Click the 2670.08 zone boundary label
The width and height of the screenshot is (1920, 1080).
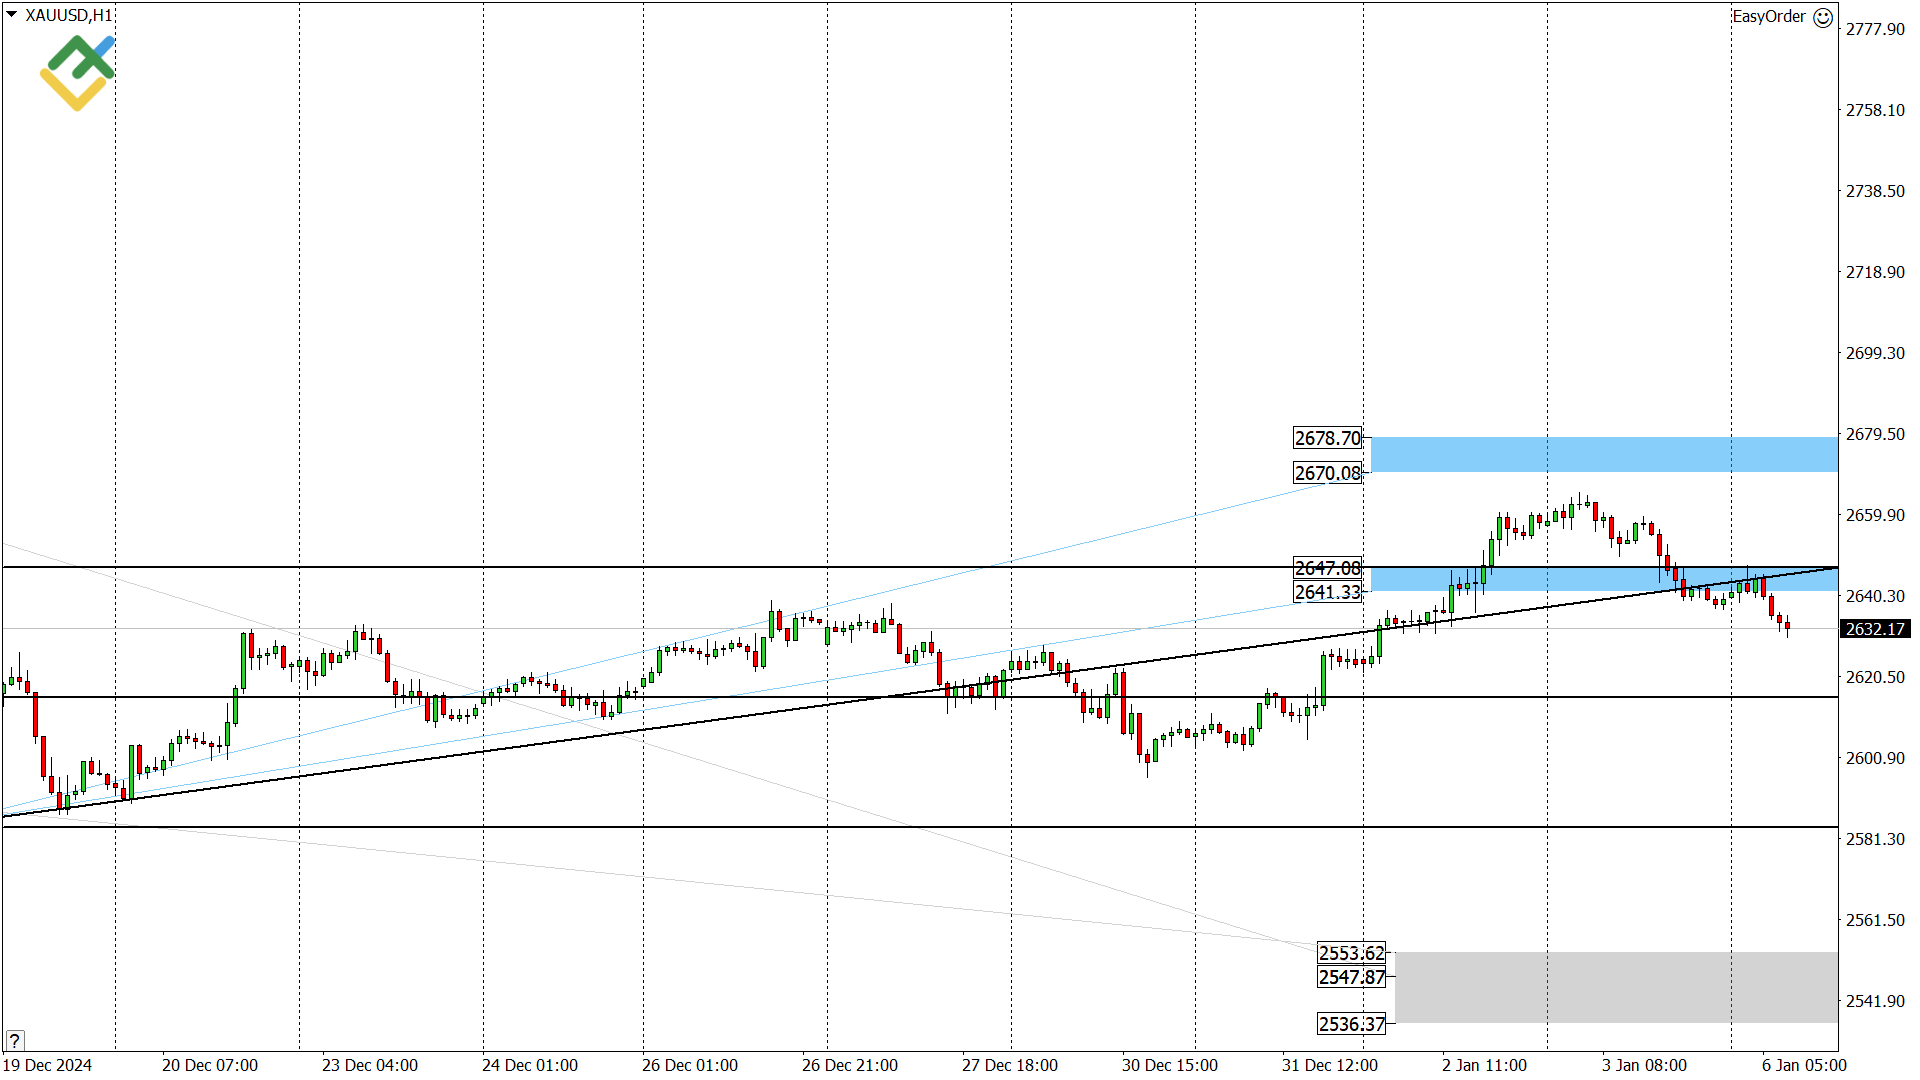pyautogui.click(x=1327, y=473)
